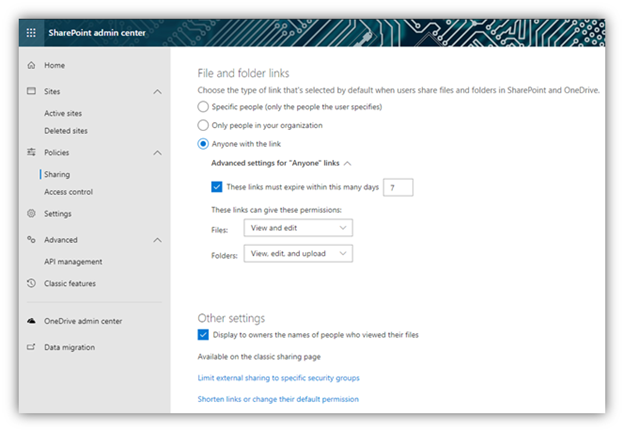Click the Policies menu label
Screen dimensions: 624x432
(57, 152)
